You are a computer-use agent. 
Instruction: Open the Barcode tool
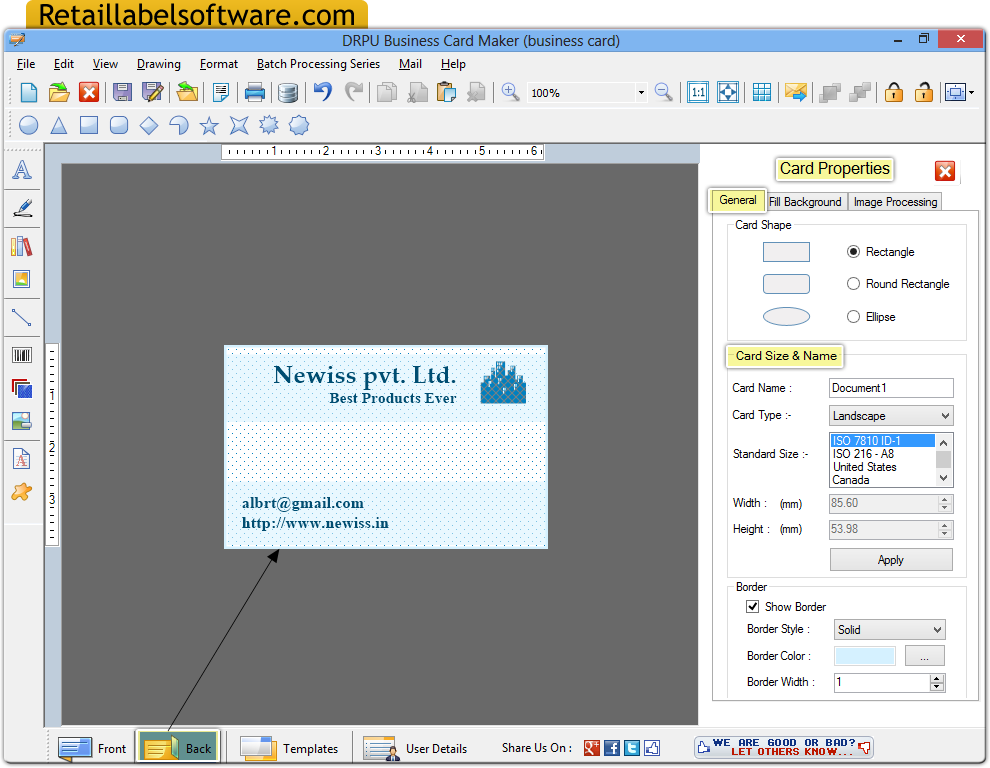(22, 354)
